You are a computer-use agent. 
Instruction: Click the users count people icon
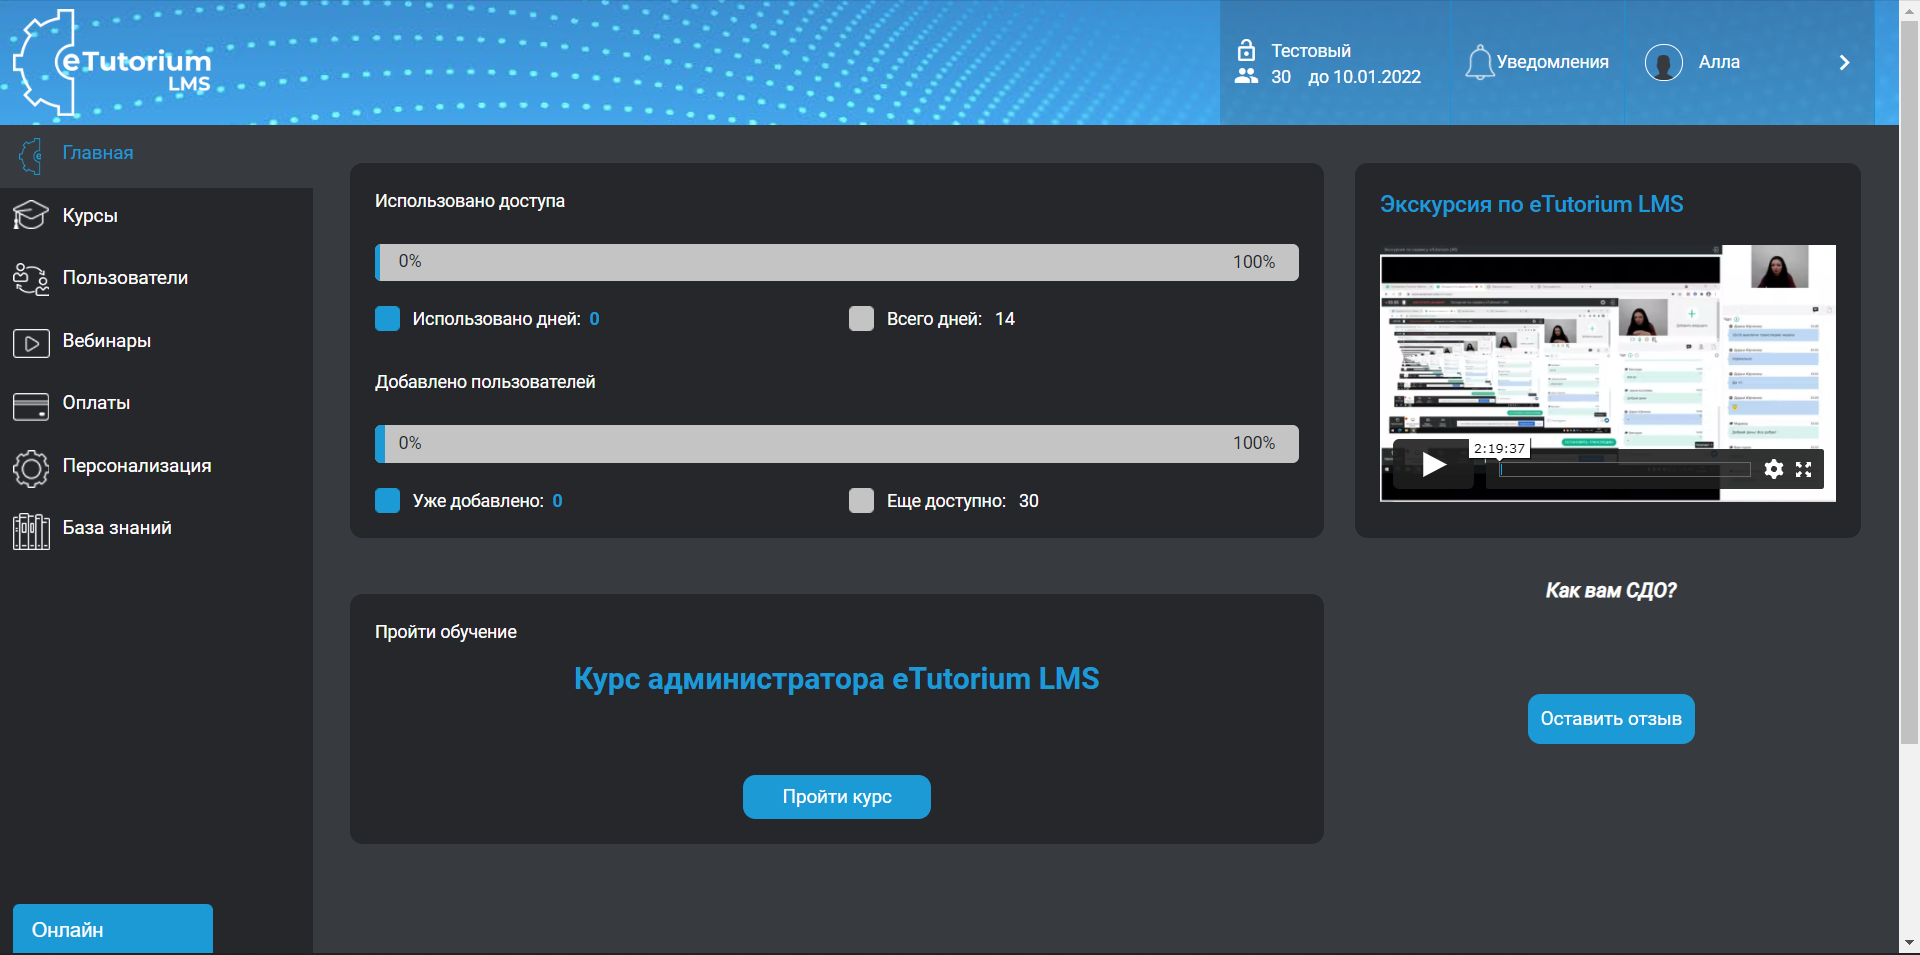click(1246, 76)
